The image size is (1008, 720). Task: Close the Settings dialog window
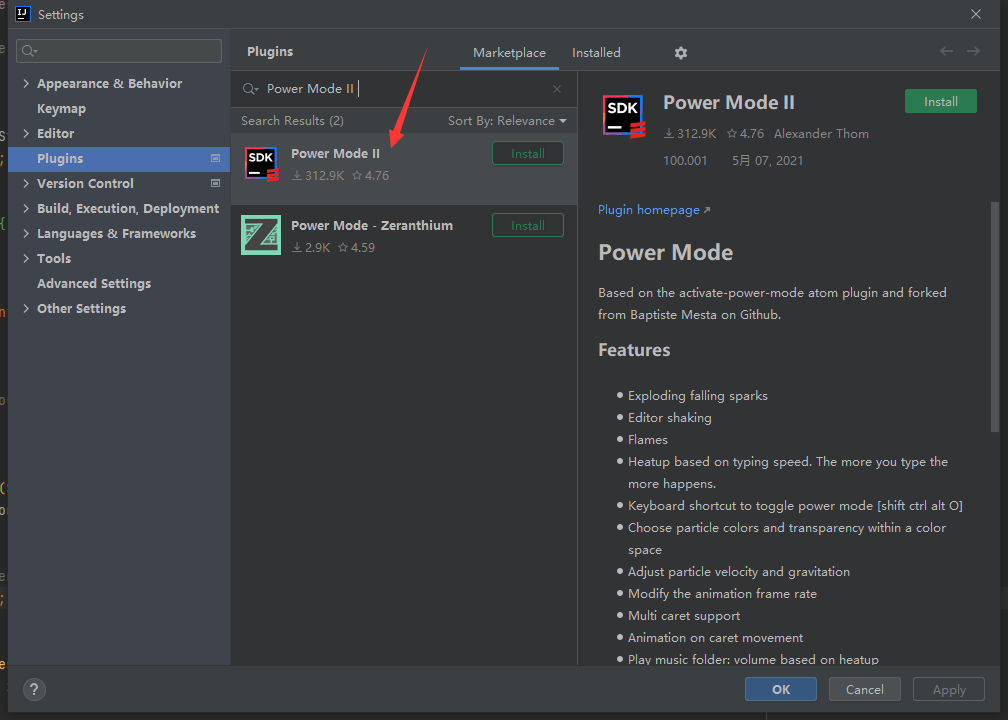(976, 14)
